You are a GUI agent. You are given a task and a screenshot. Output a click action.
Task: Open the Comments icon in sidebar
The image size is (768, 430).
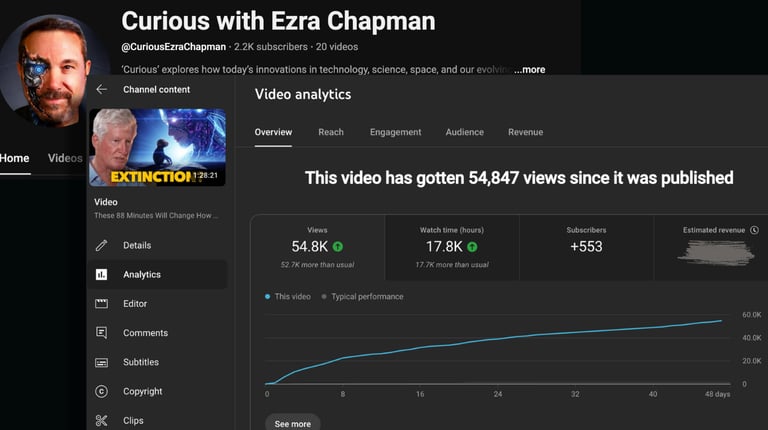[x=101, y=333]
